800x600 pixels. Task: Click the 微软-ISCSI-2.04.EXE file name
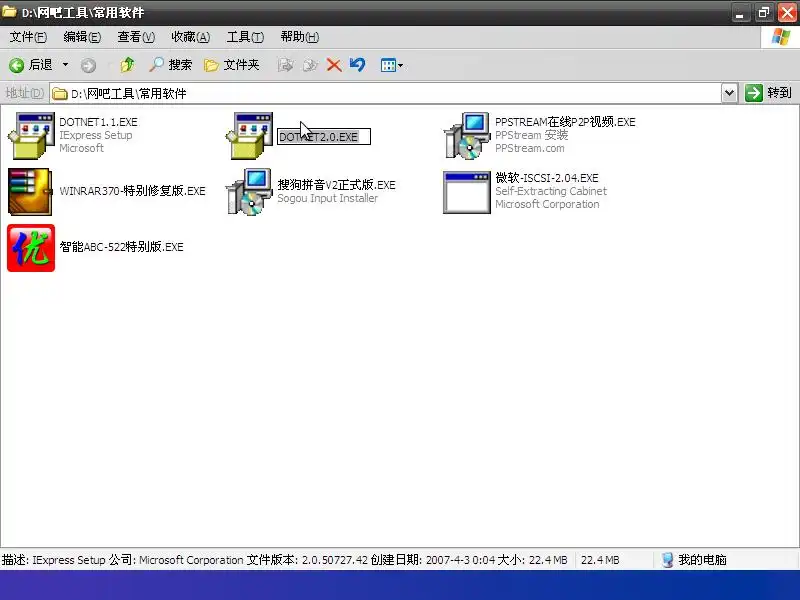[x=547, y=178]
